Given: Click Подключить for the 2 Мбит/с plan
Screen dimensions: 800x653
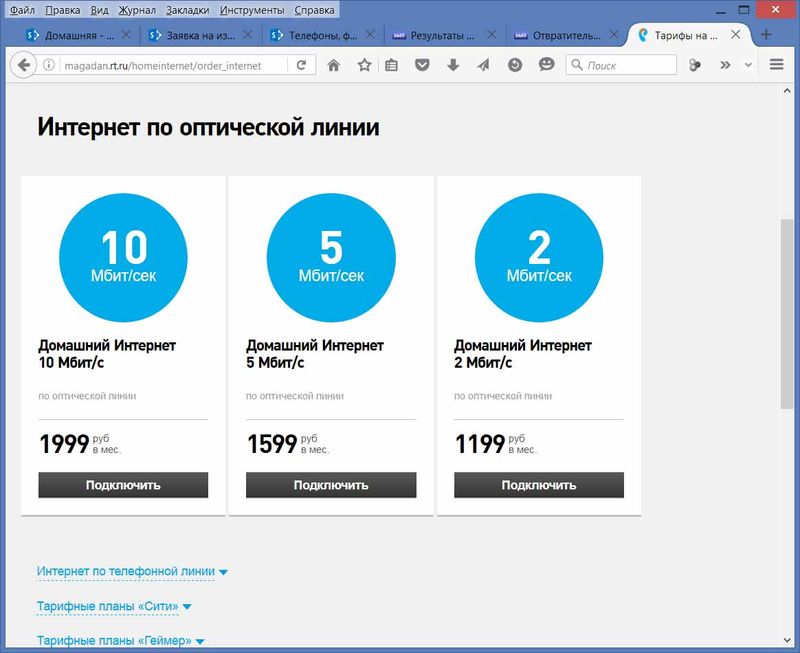Looking at the screenshot, I should (x=539, y=485).
